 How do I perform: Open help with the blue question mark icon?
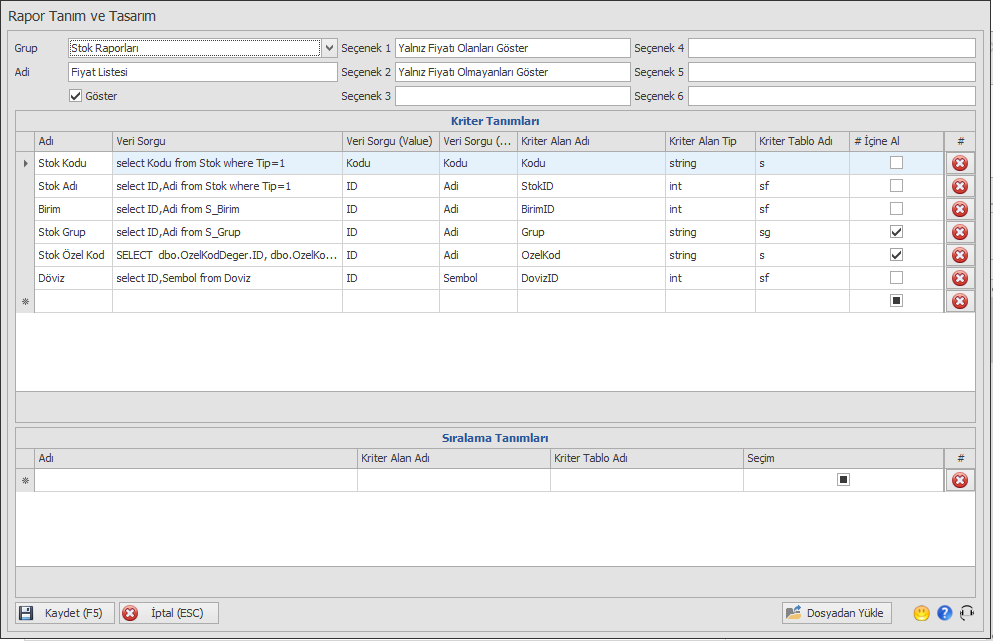(944, 613)
